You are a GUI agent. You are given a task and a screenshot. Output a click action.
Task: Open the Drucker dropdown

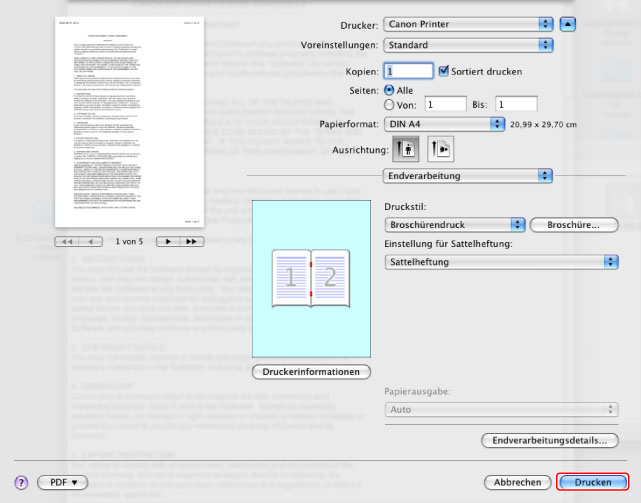pyautogui.click(x=468, y=23)
